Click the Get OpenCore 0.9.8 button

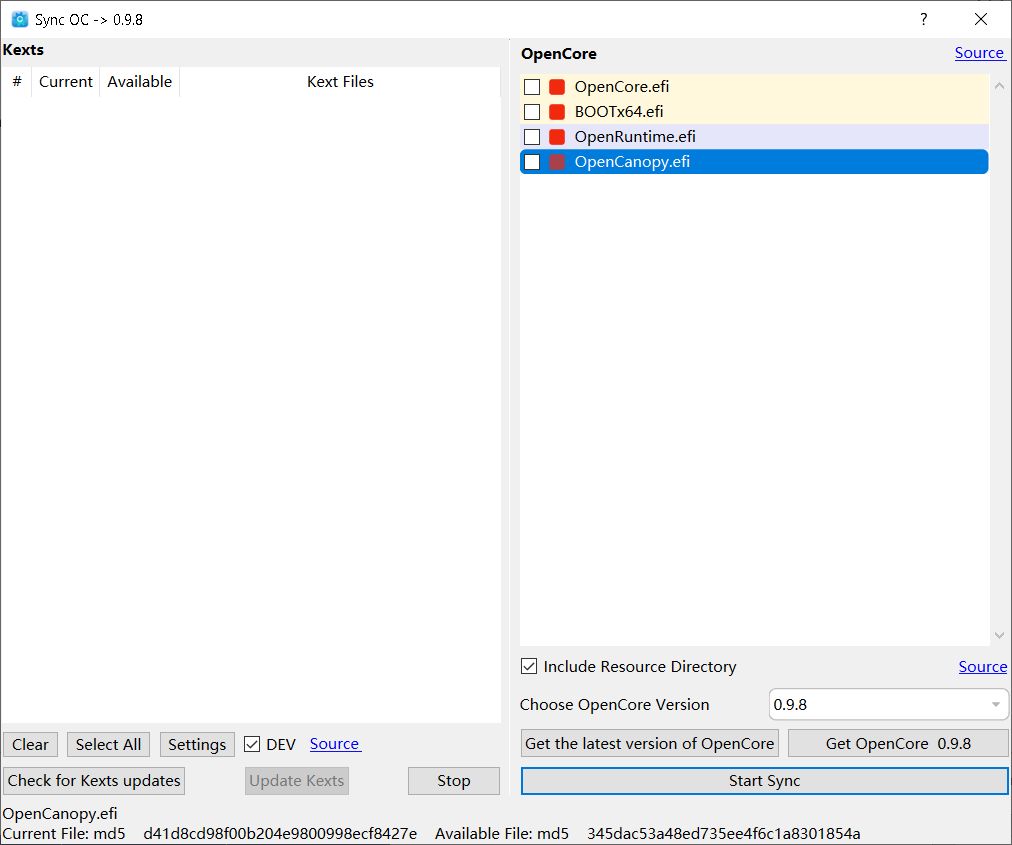click(x=898, y=744)
